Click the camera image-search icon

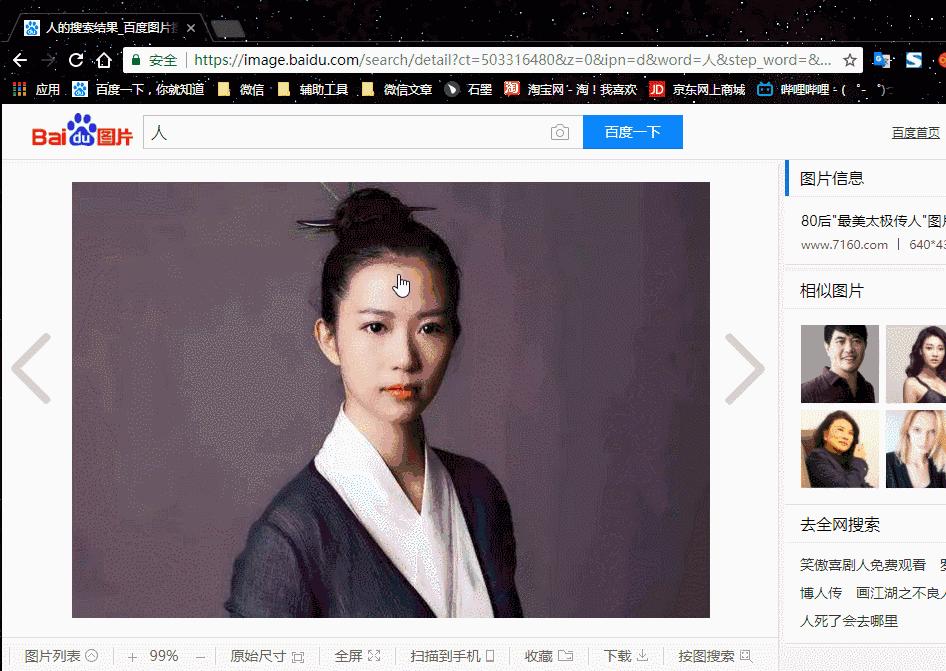pos(560,133)
